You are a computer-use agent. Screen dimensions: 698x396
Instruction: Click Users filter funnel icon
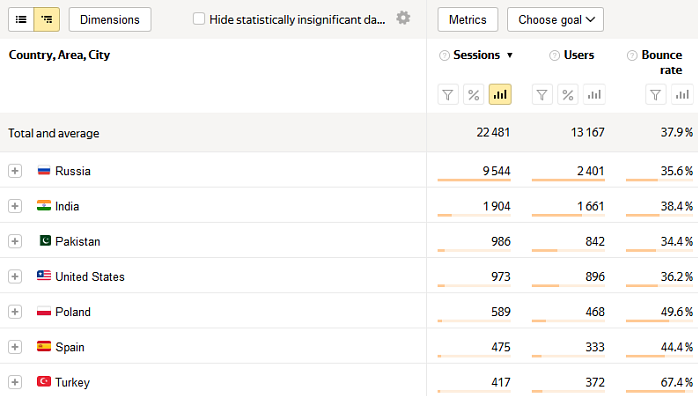[542, 95]
